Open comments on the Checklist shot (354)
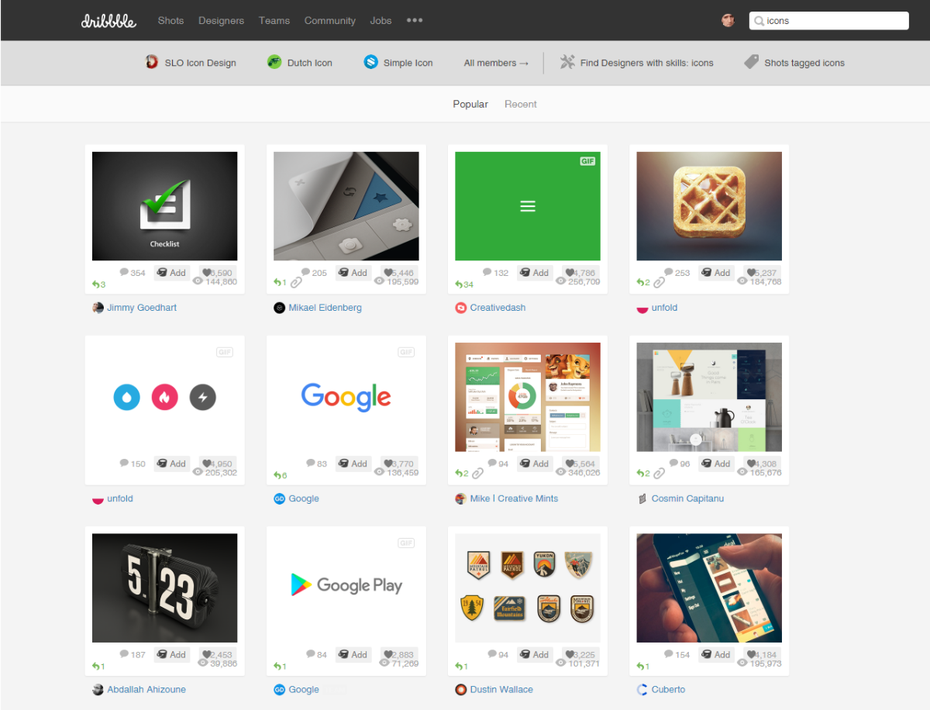The width and height of the screenshot is (930, 710). [x=132, y=273]
